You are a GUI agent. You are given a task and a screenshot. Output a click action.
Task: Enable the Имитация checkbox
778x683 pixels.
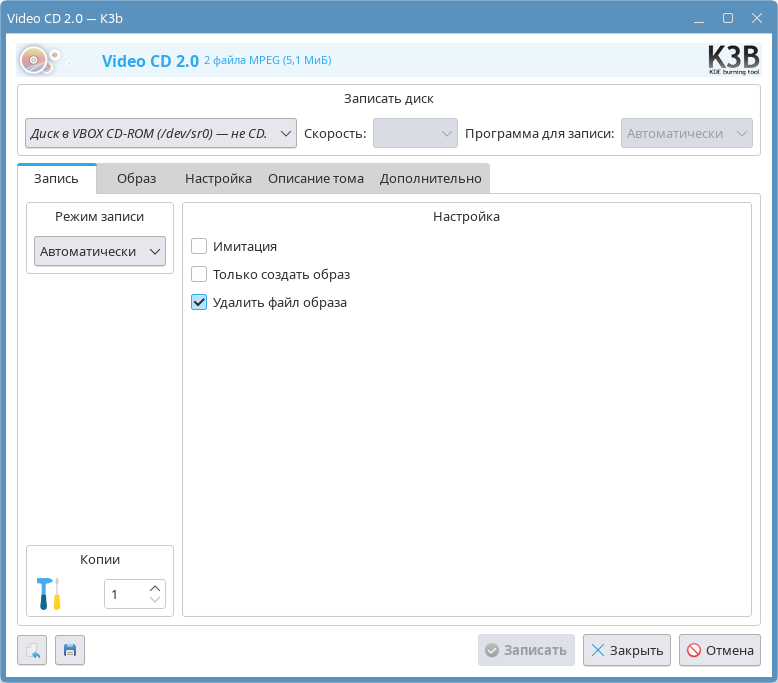(x=199, y=246)
